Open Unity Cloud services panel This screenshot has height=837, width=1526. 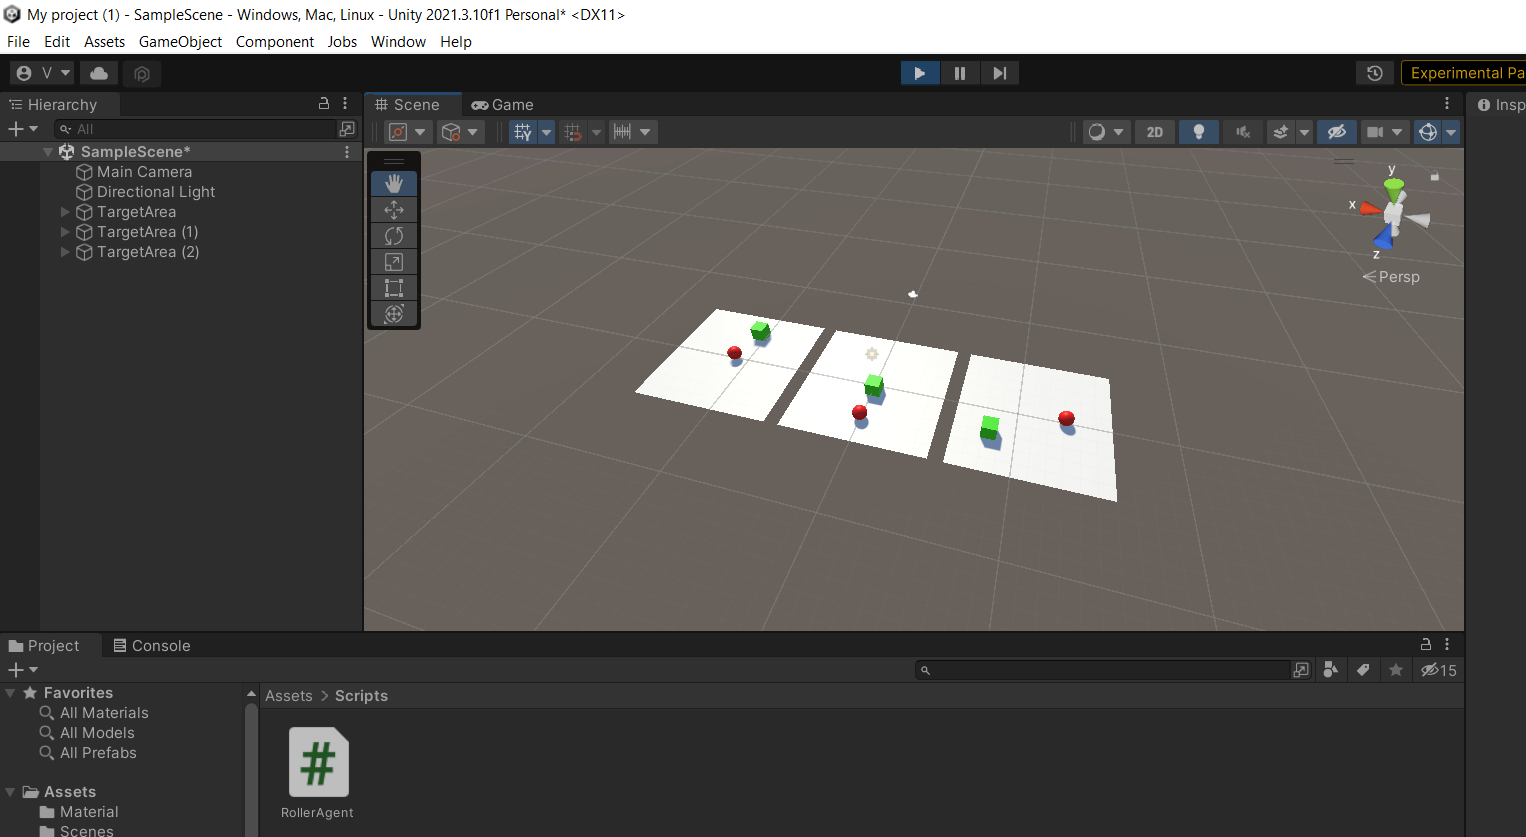[x=99, y=72]
